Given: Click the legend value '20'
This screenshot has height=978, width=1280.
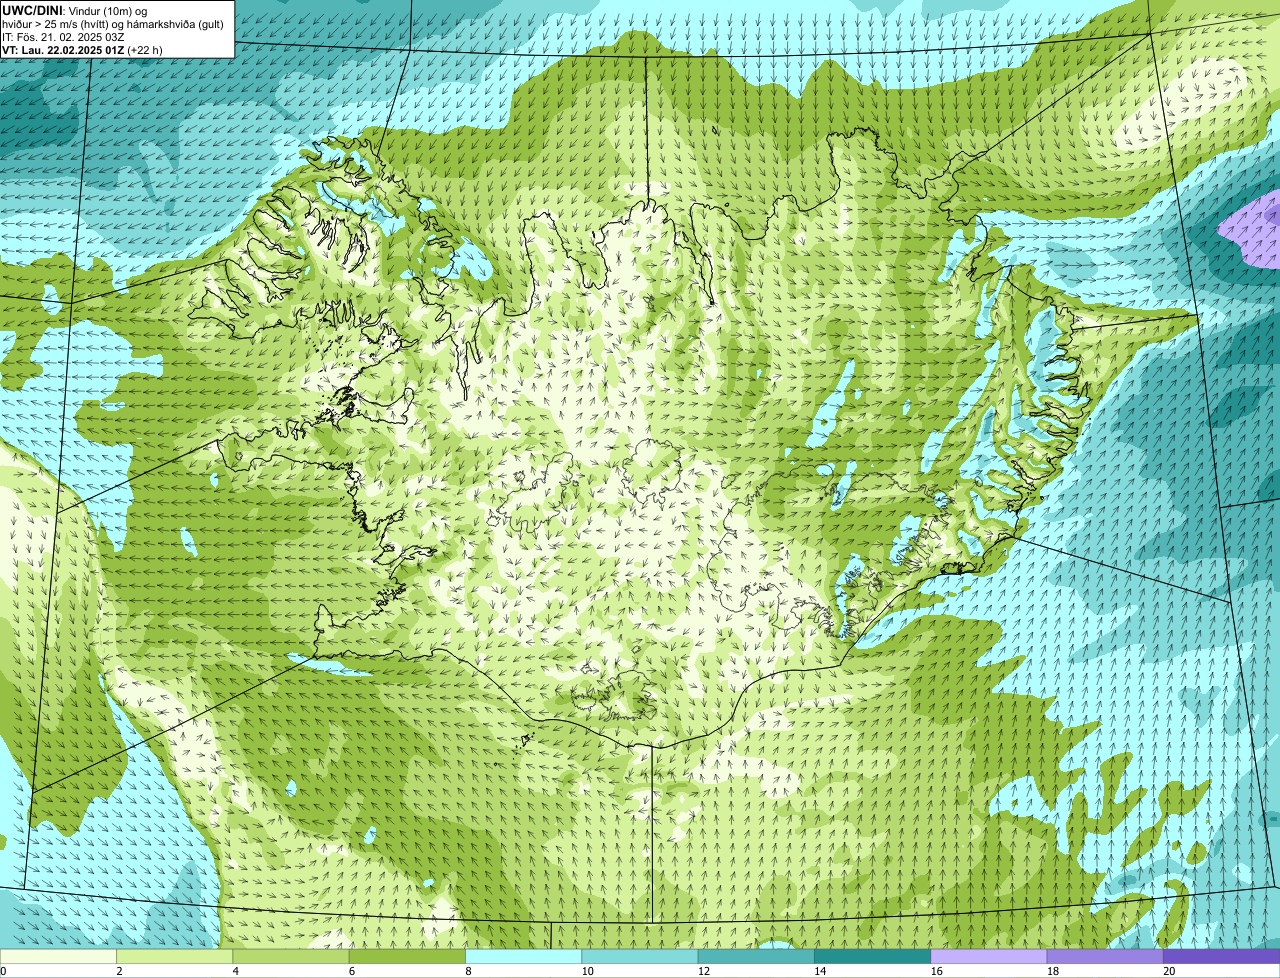Looking at the screenshot, I should tap(1169, 971).
